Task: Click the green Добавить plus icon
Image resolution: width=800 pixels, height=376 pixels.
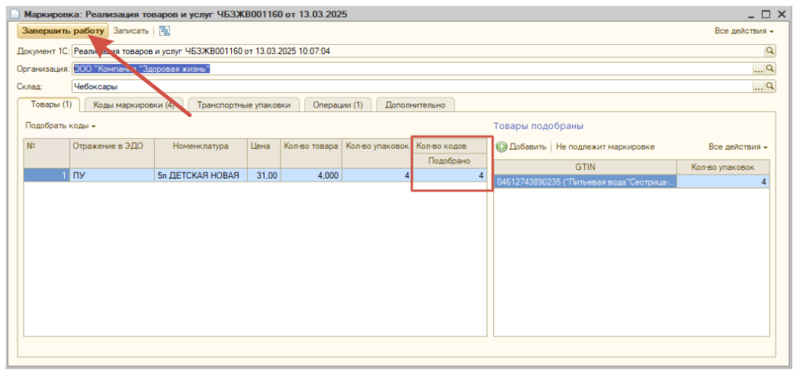Action: [502, 147]
